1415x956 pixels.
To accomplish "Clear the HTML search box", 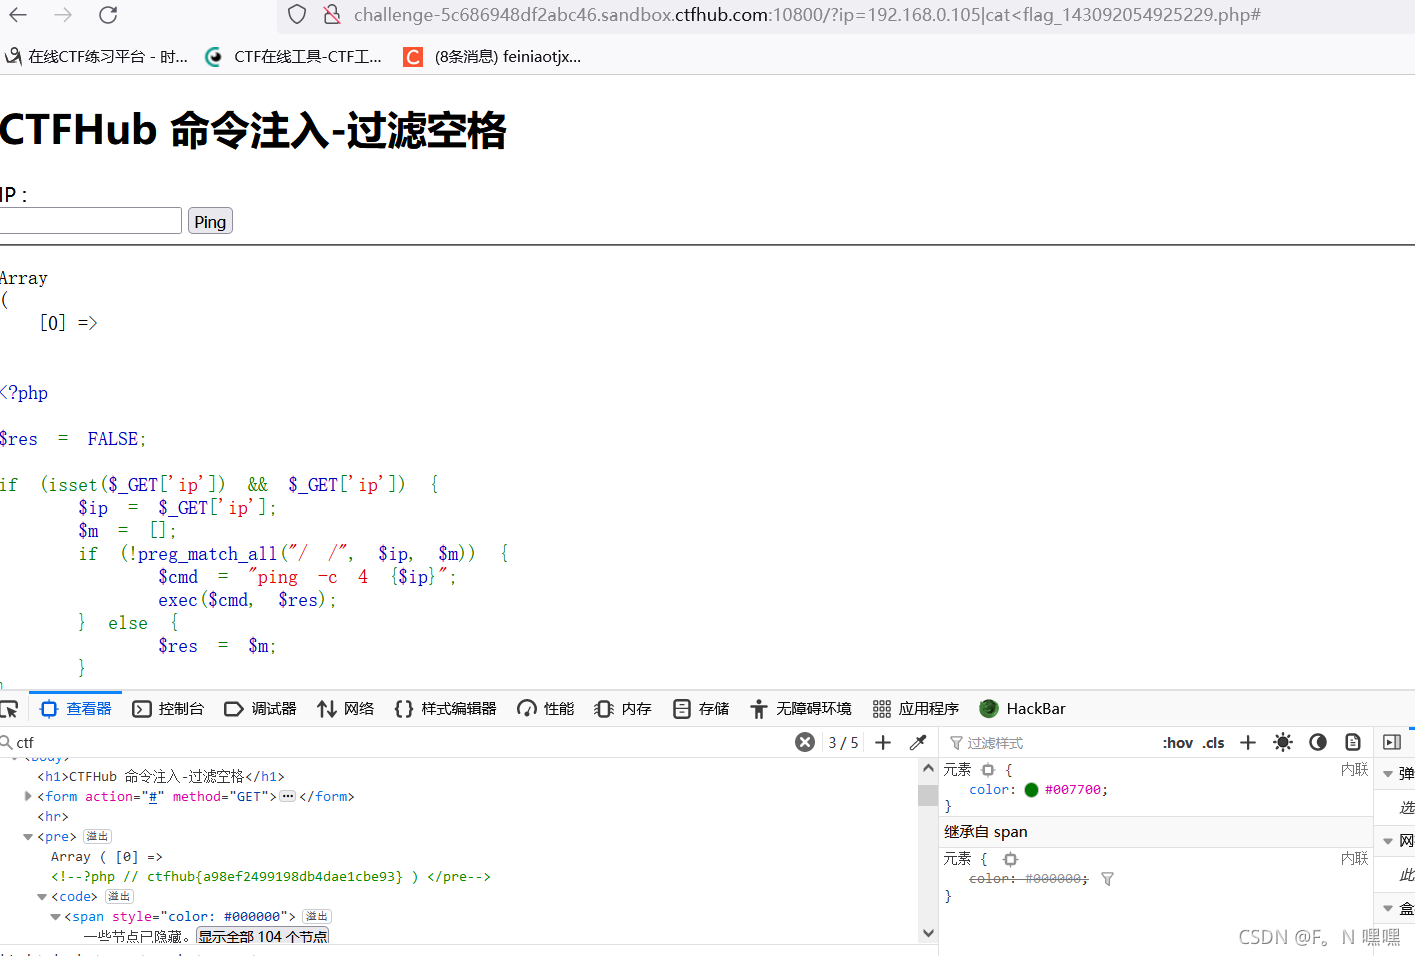I will (805, 742).
